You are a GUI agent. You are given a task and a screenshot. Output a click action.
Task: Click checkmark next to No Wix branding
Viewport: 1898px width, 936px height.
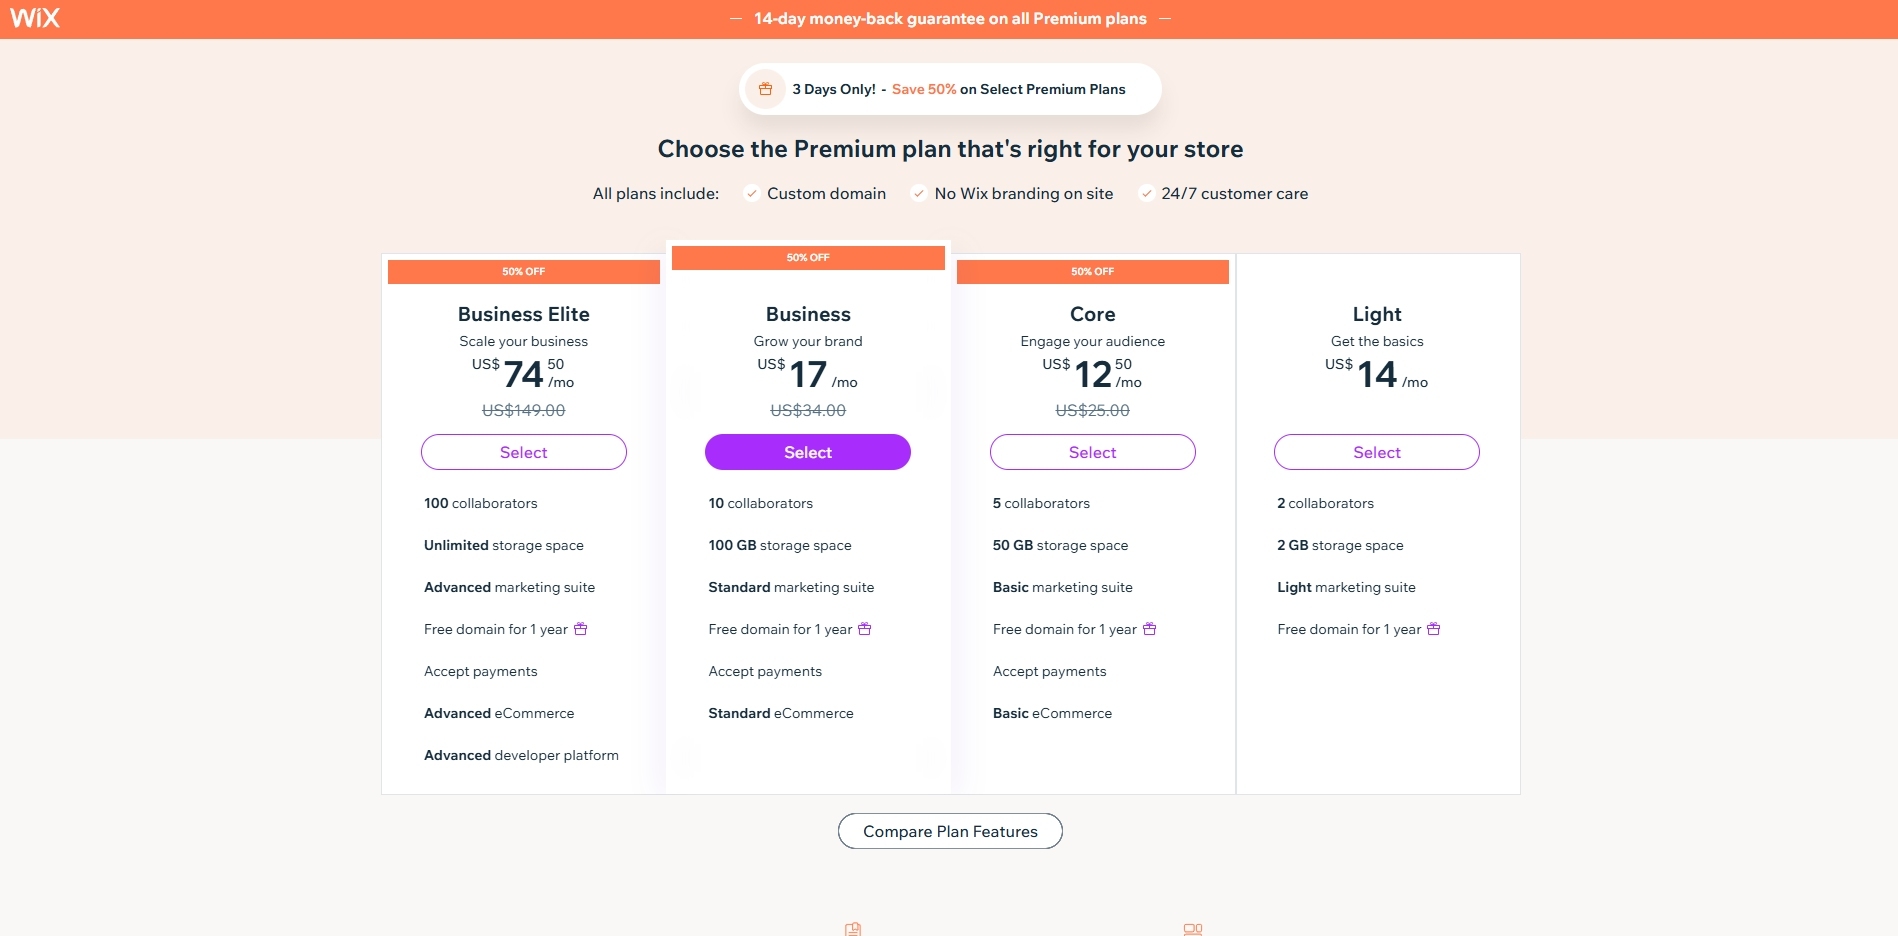click(919, 194)
